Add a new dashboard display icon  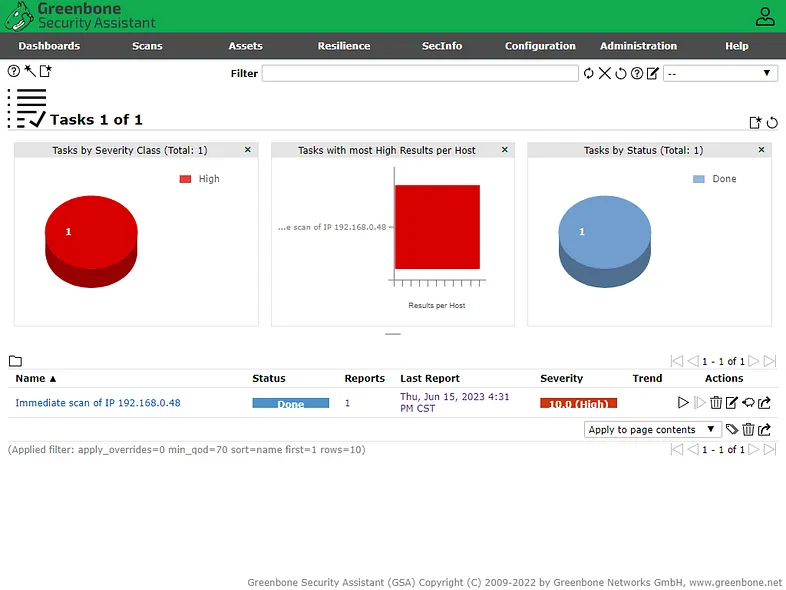(755, 122)
